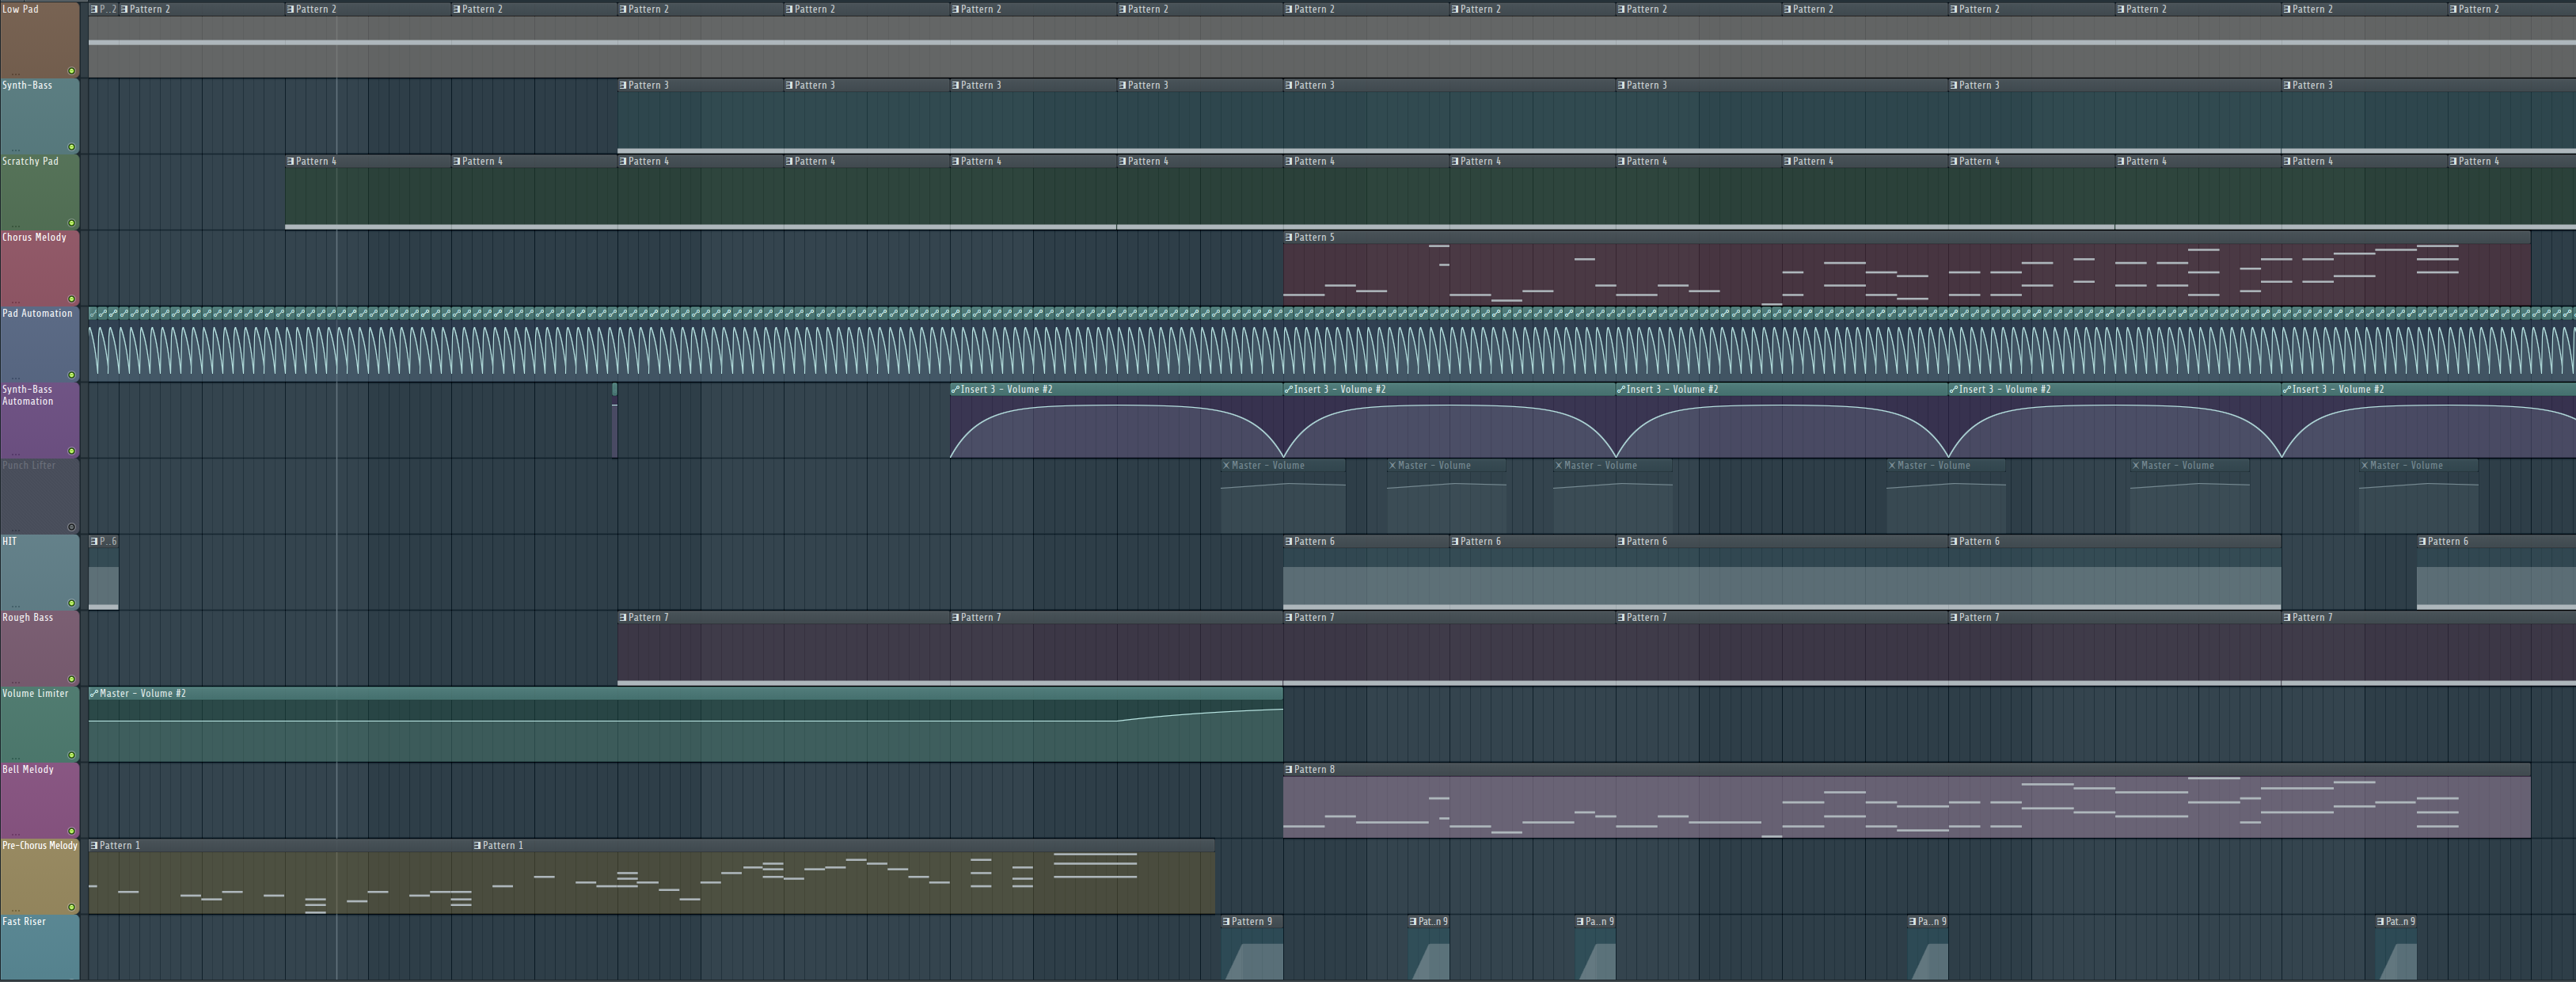This screenshot has width=2576, height=982.
Task: Mute the Low Pad track
Action: [x=71, y=71]
